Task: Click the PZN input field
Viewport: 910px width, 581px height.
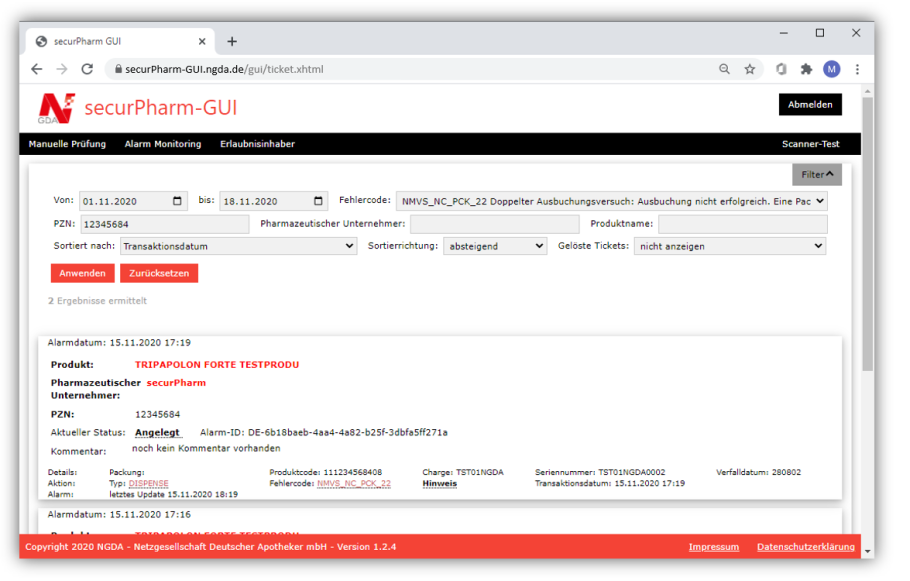Action: [x=165, y=224]
